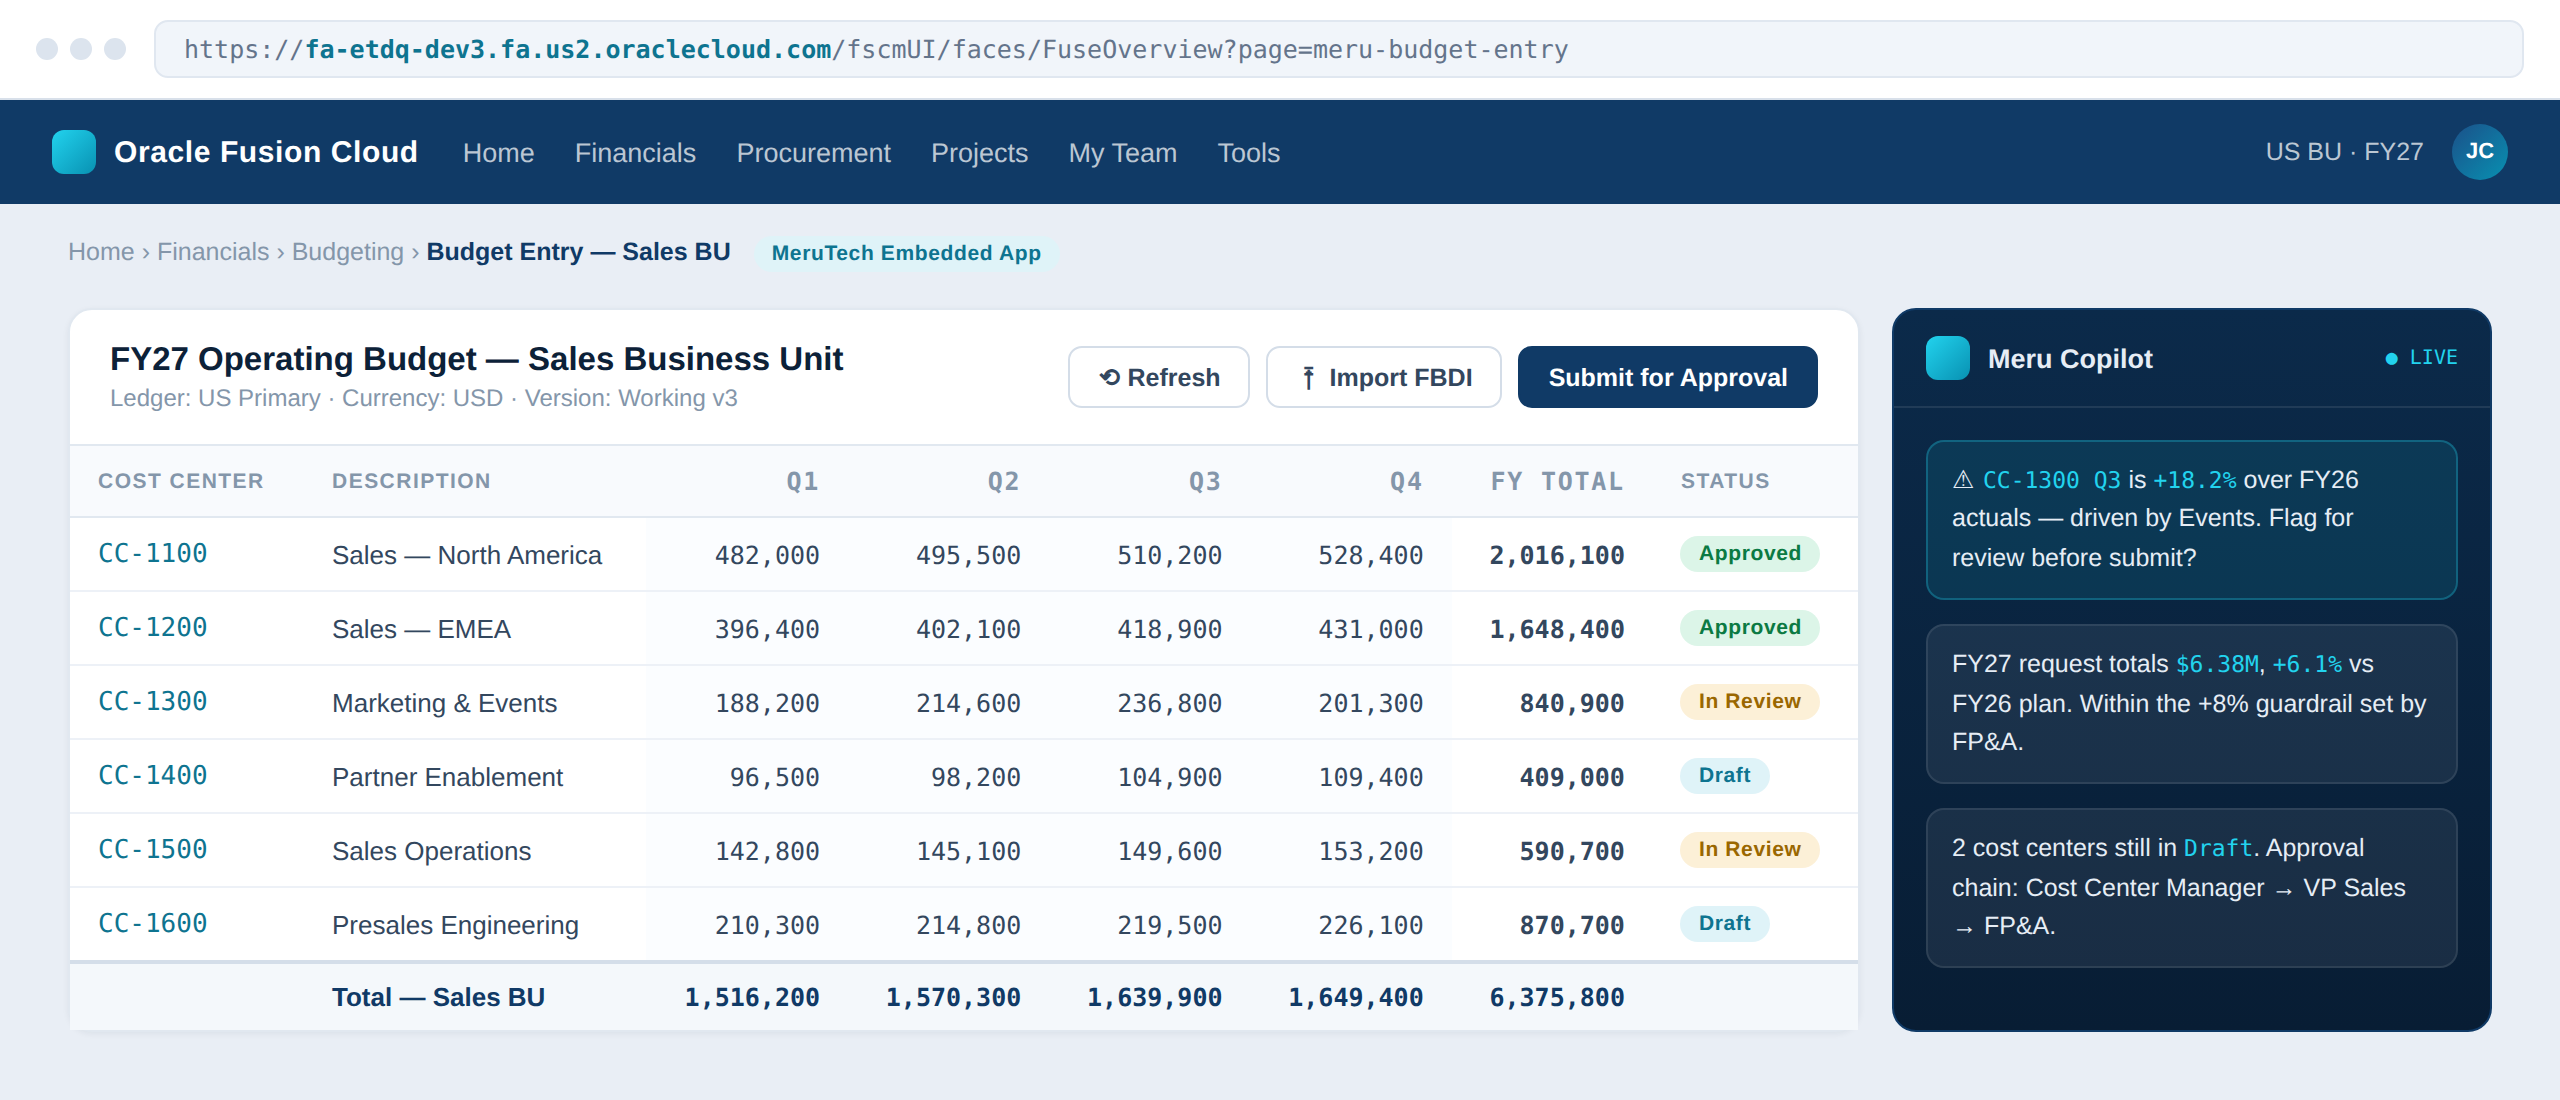Click the Description column header
Viewport: 2560px width, 1100px height.
[411, 481]
